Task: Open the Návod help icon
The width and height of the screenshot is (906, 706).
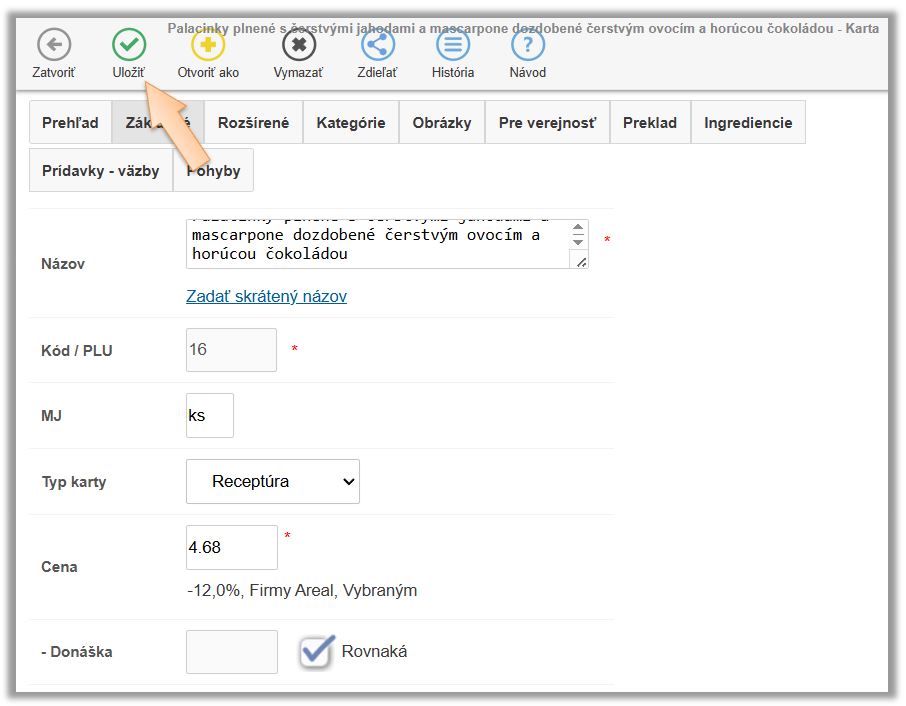Action: click(x=528, y=45)
